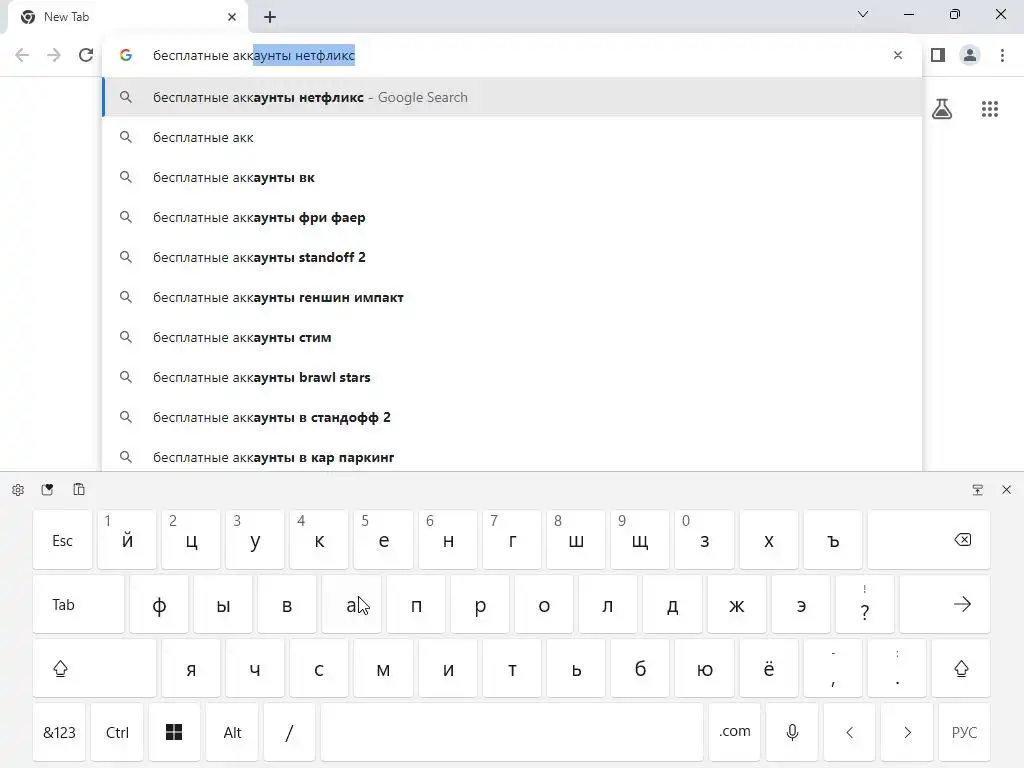
Task: Choose suggestion бесплатные аккаунты нетфликс
Action: click(x=513, y=97)
